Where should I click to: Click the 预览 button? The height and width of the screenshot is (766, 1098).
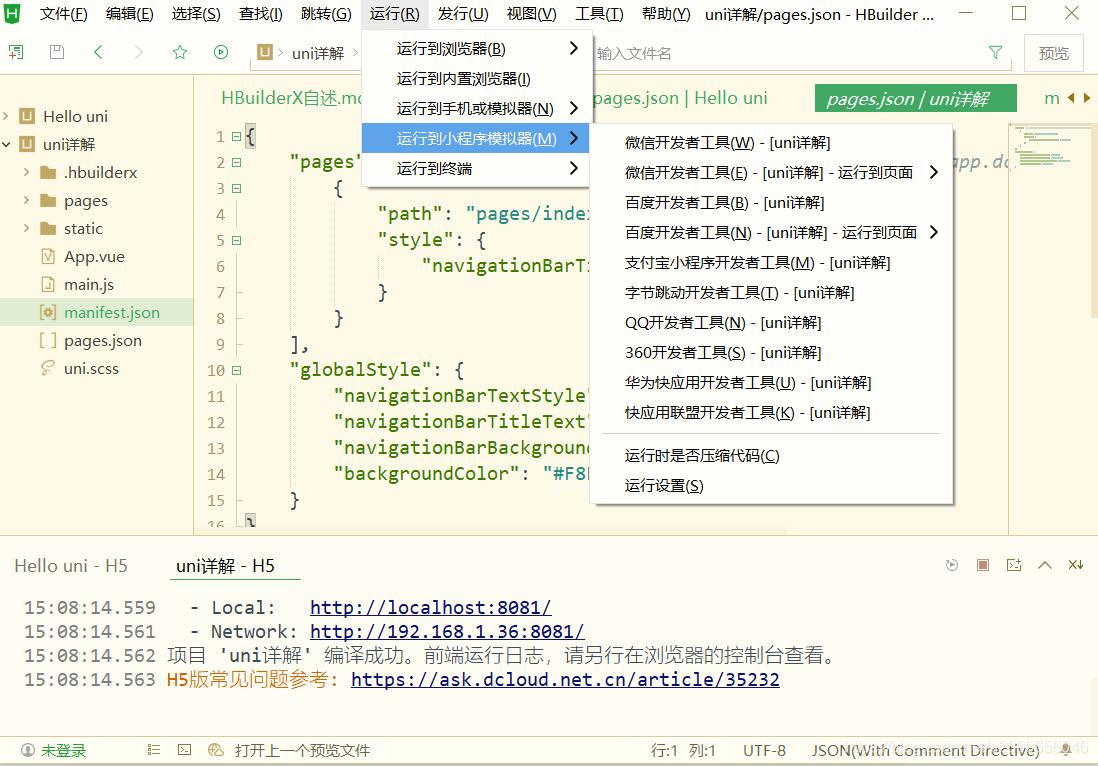1053,53
